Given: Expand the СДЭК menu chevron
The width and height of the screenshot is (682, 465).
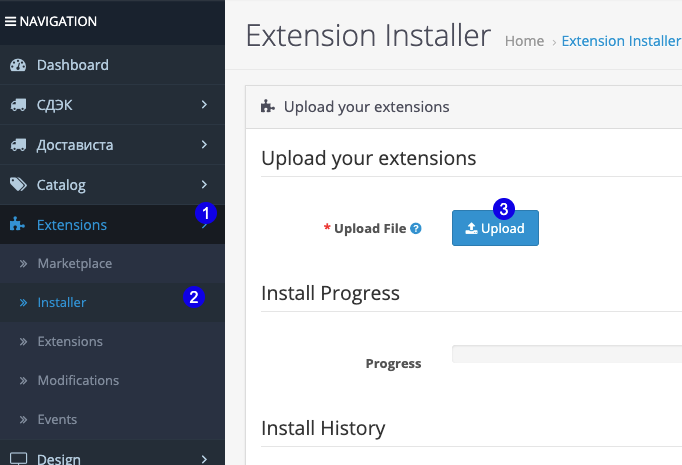Looking at the screenshot, I should pos(204,104).
